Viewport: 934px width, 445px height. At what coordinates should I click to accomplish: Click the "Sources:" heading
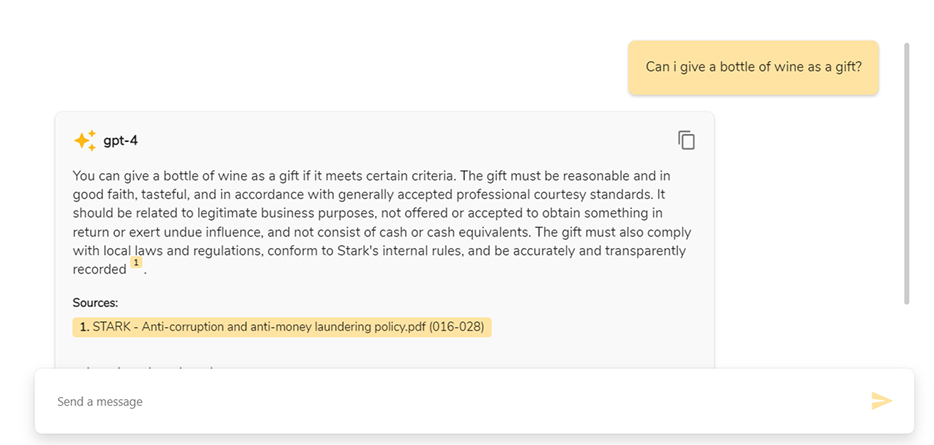tap(95, 302)
